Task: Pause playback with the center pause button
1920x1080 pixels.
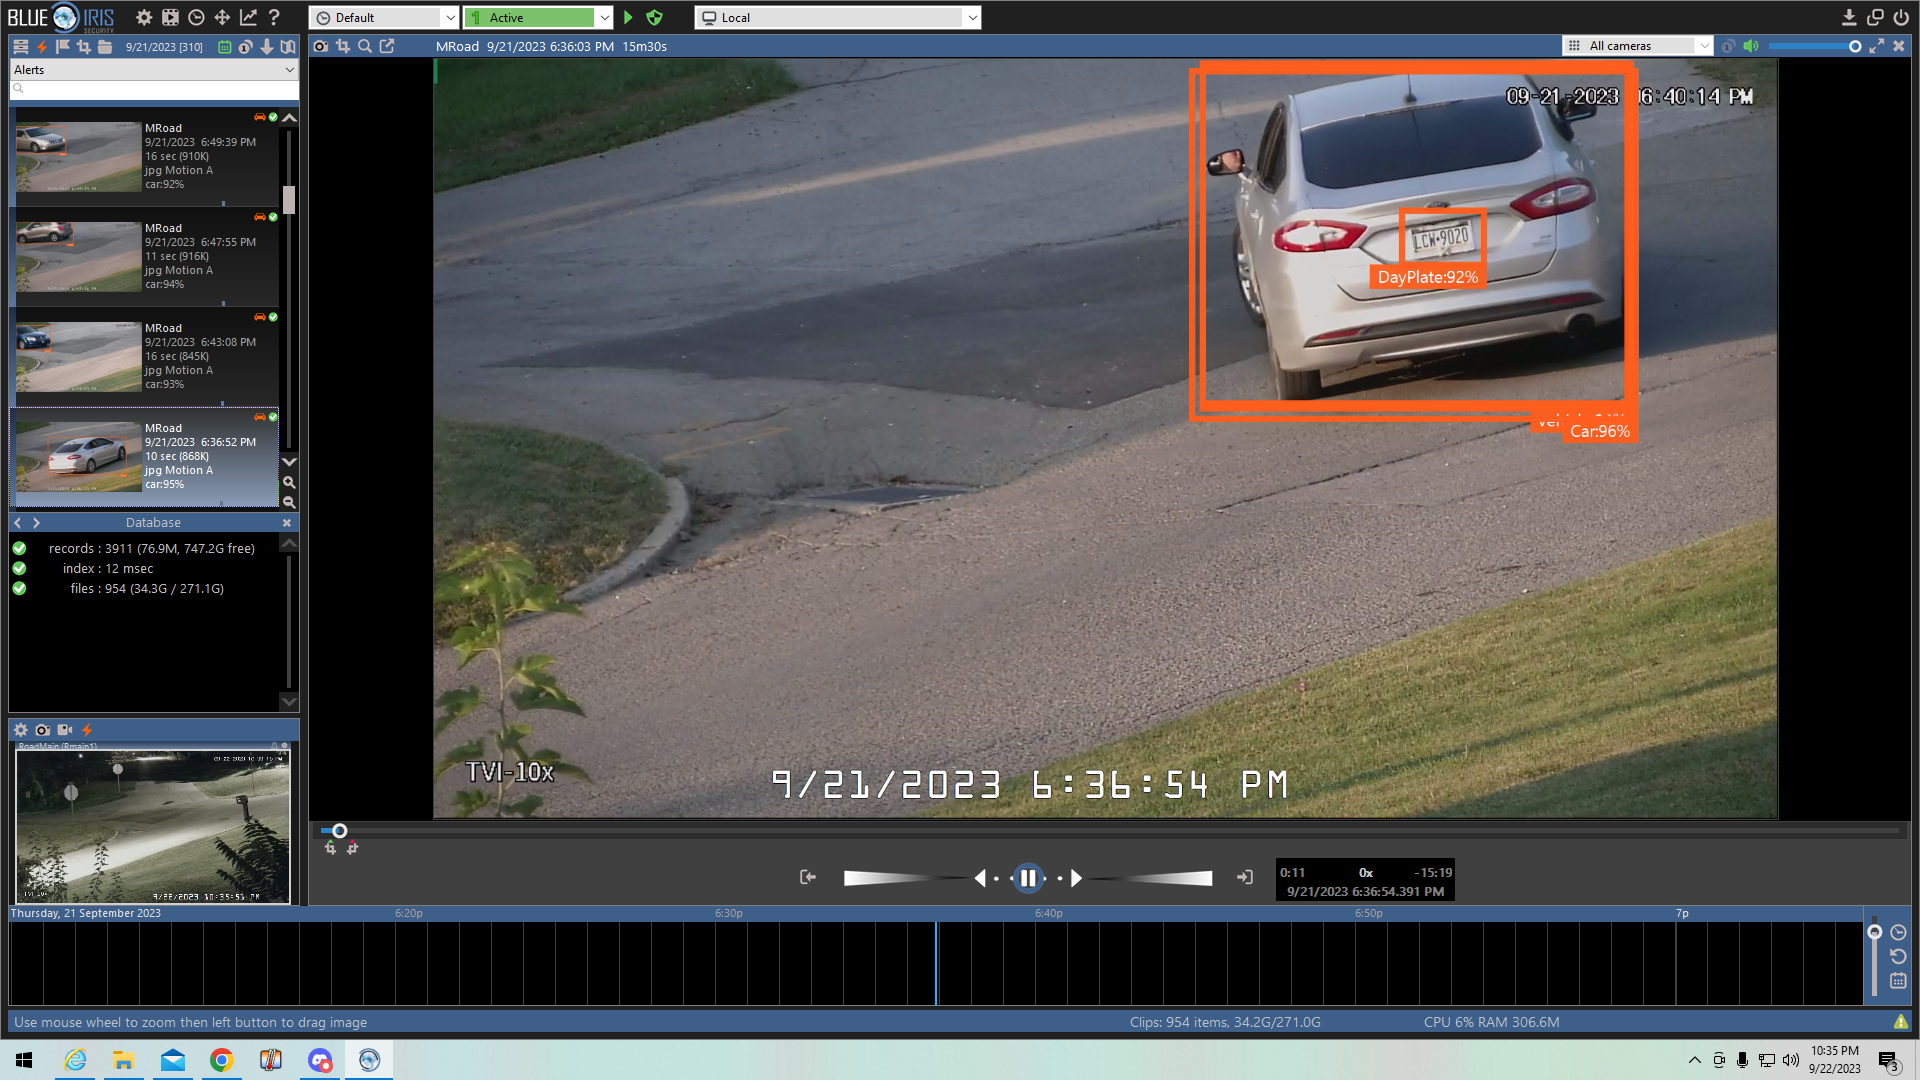Action: (1028, 878)
